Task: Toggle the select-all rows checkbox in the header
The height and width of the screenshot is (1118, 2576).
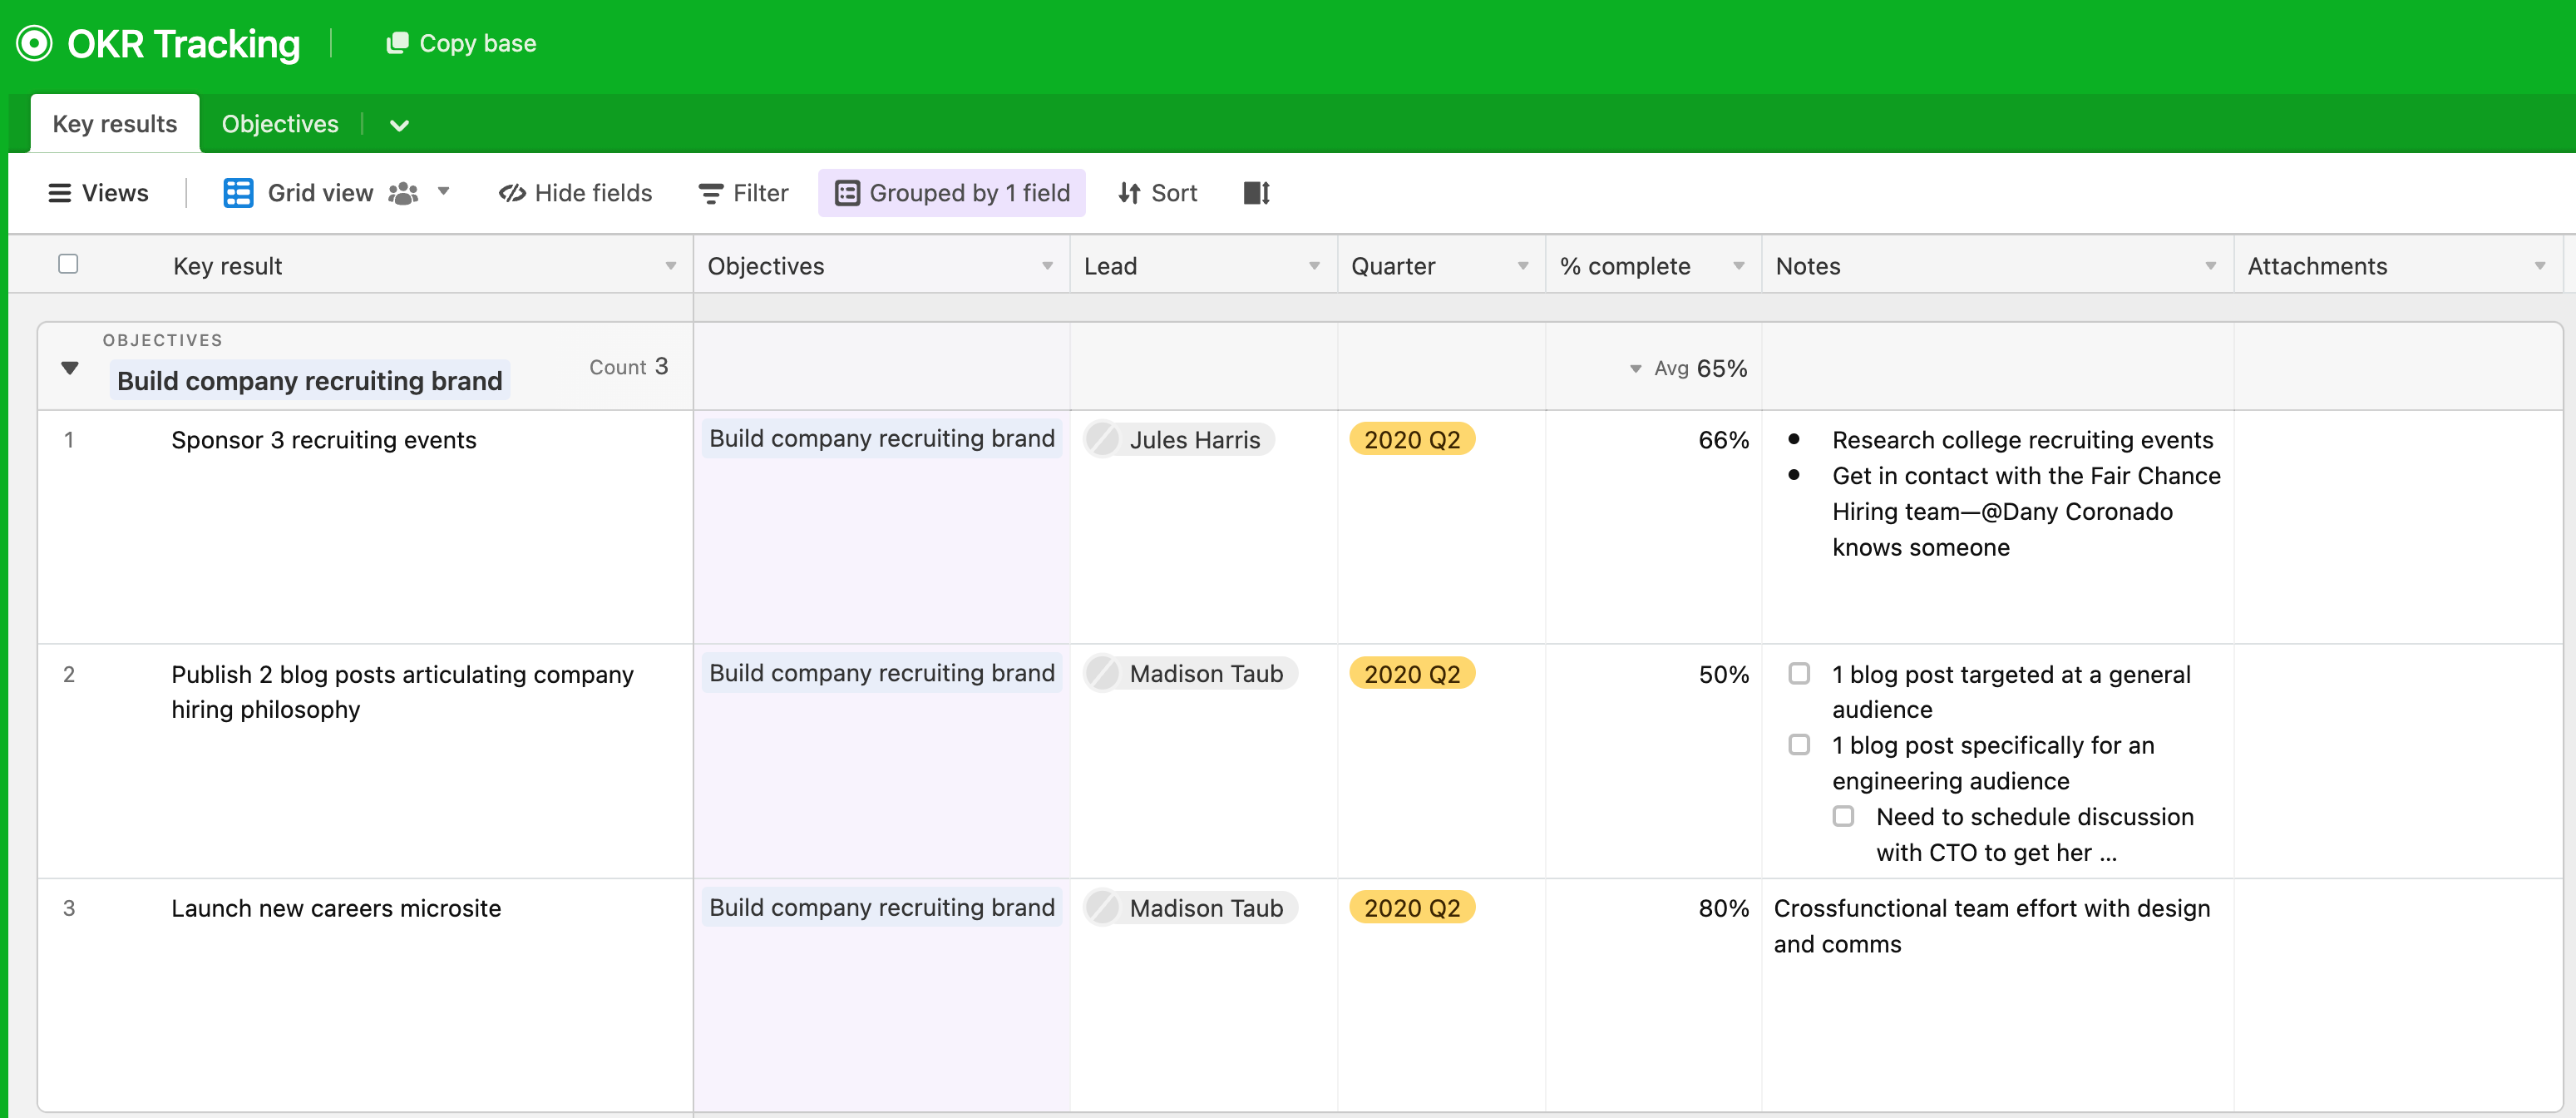Action: [68, 264]
